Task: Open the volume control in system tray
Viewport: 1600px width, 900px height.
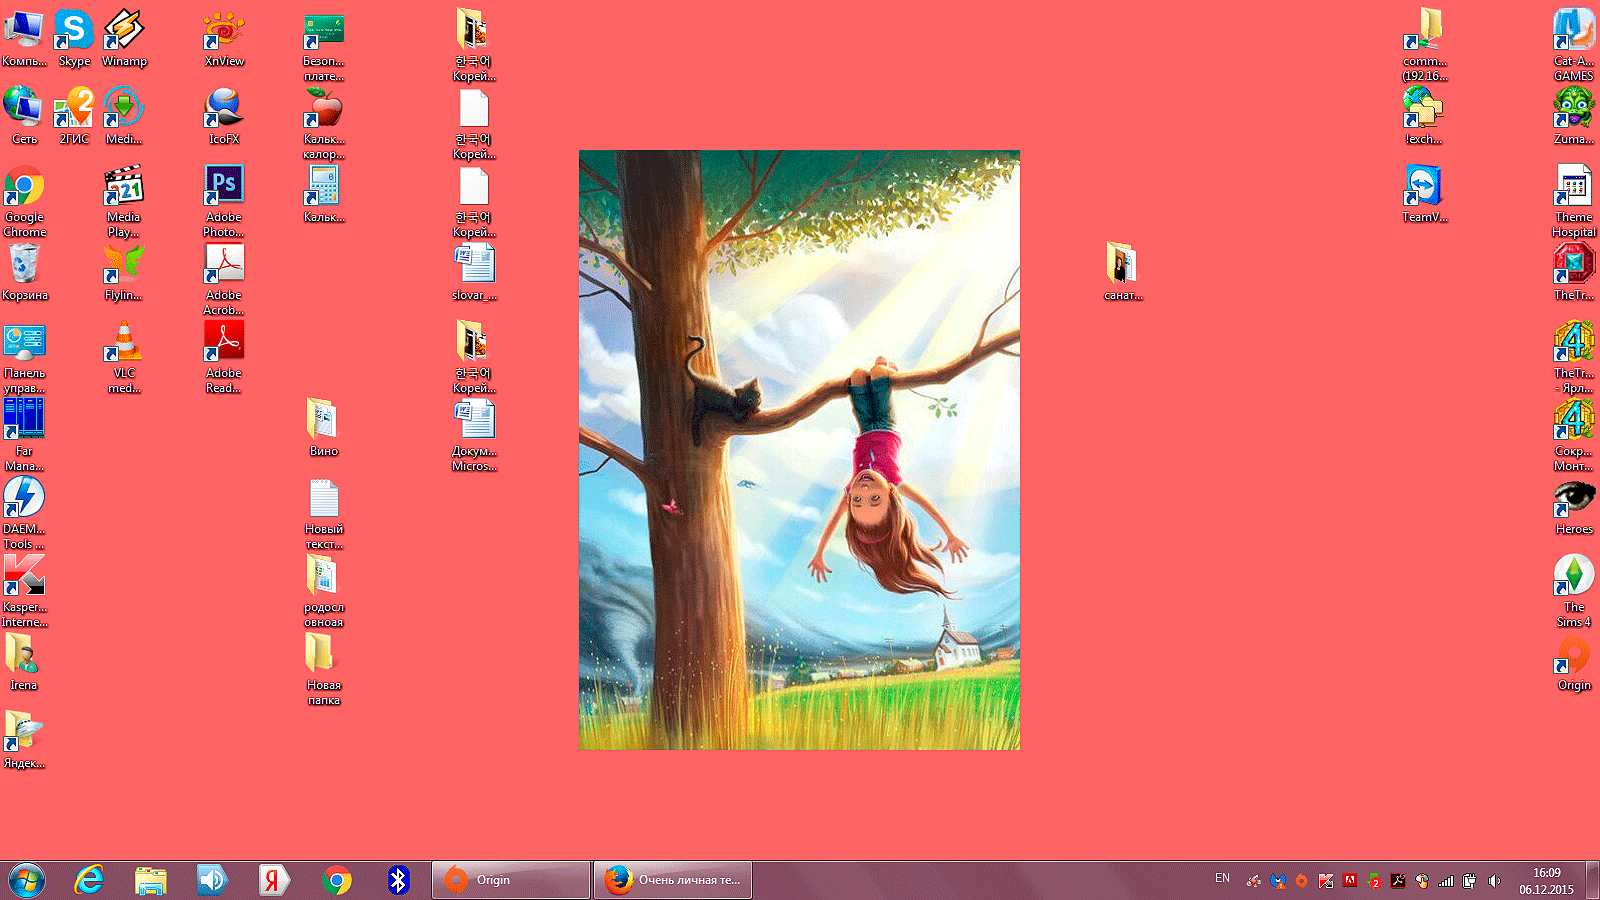Action: pos(1494,881)
